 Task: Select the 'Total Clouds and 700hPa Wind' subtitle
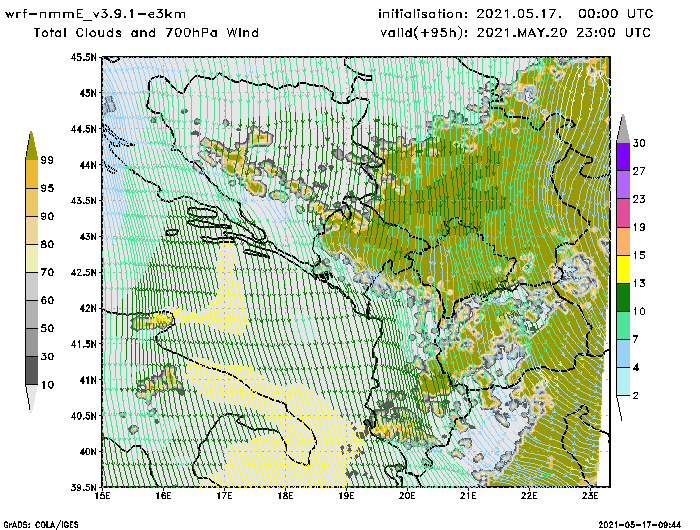[x=146, y=33]
